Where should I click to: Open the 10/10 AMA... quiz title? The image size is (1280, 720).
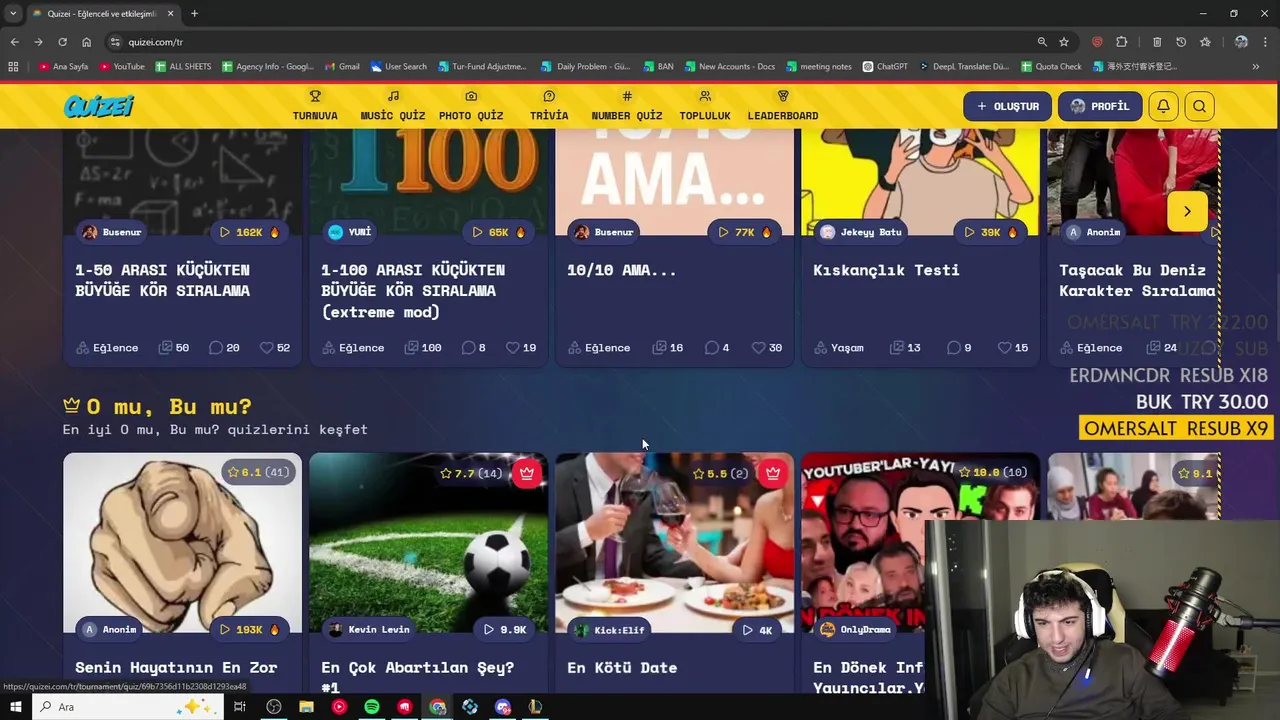(622, 270)
